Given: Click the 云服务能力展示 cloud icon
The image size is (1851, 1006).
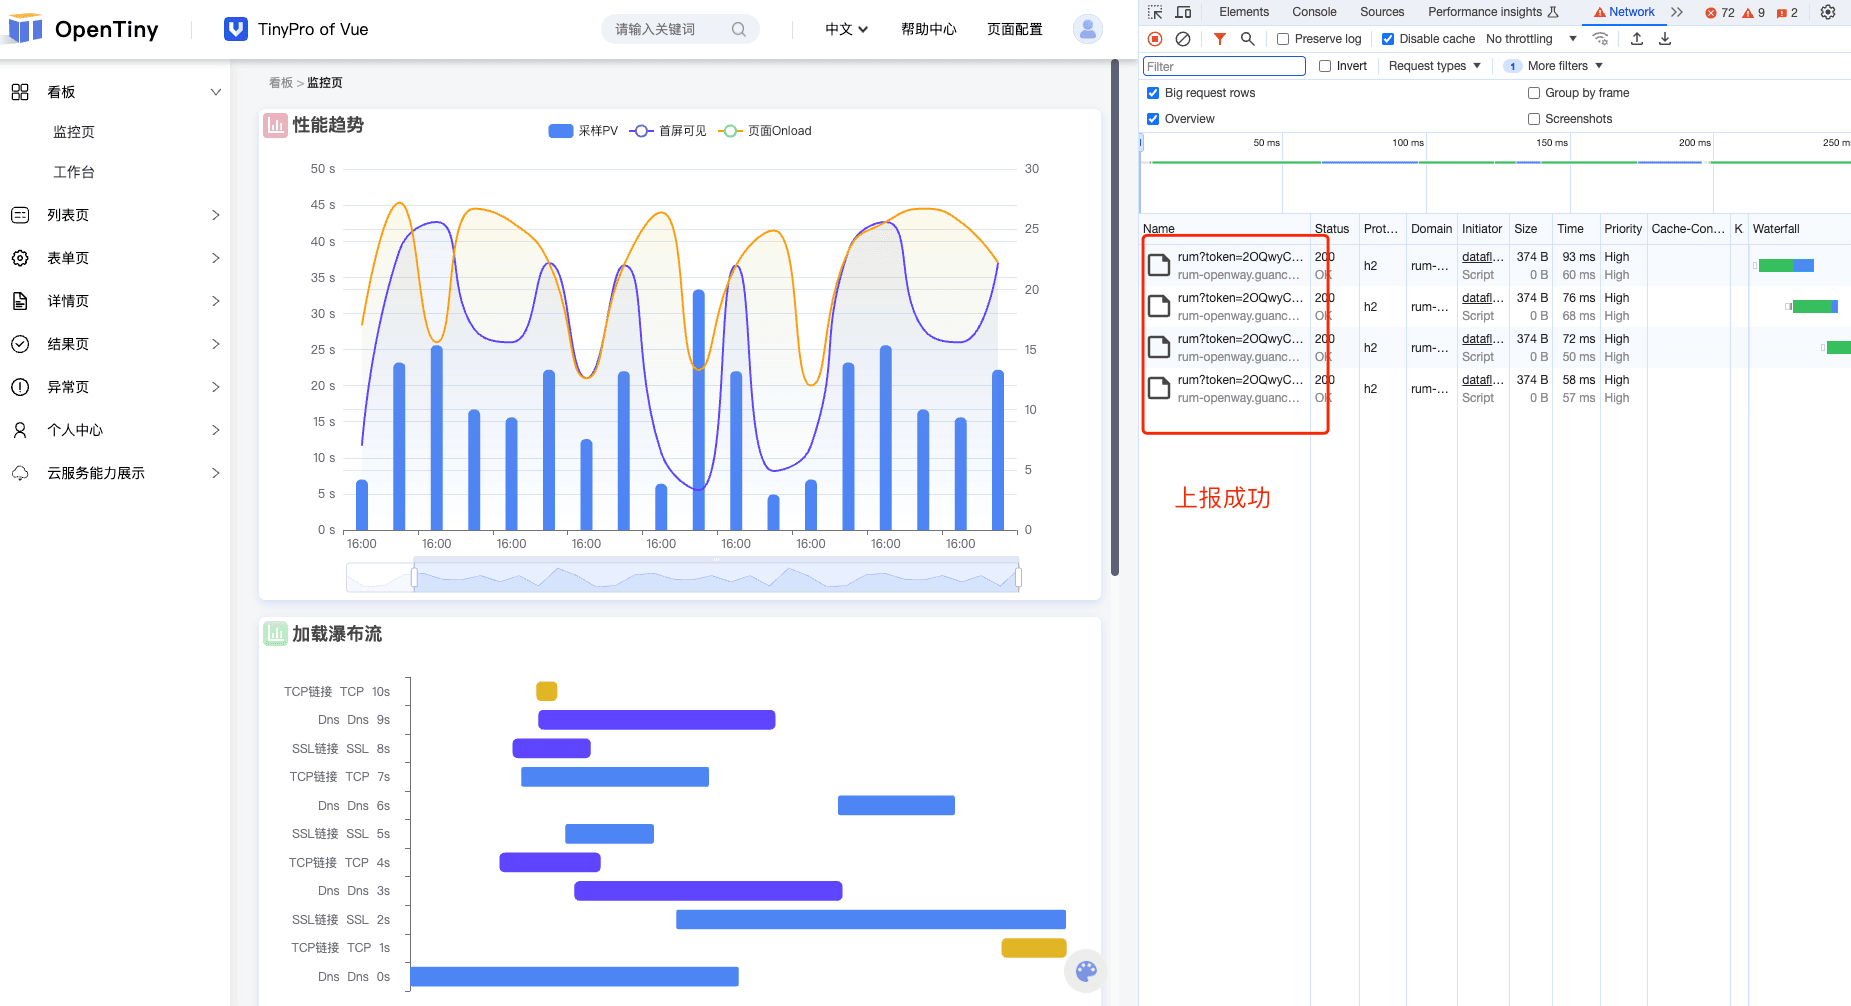Looking at the screenshot, I should click(x=20, y=473).
